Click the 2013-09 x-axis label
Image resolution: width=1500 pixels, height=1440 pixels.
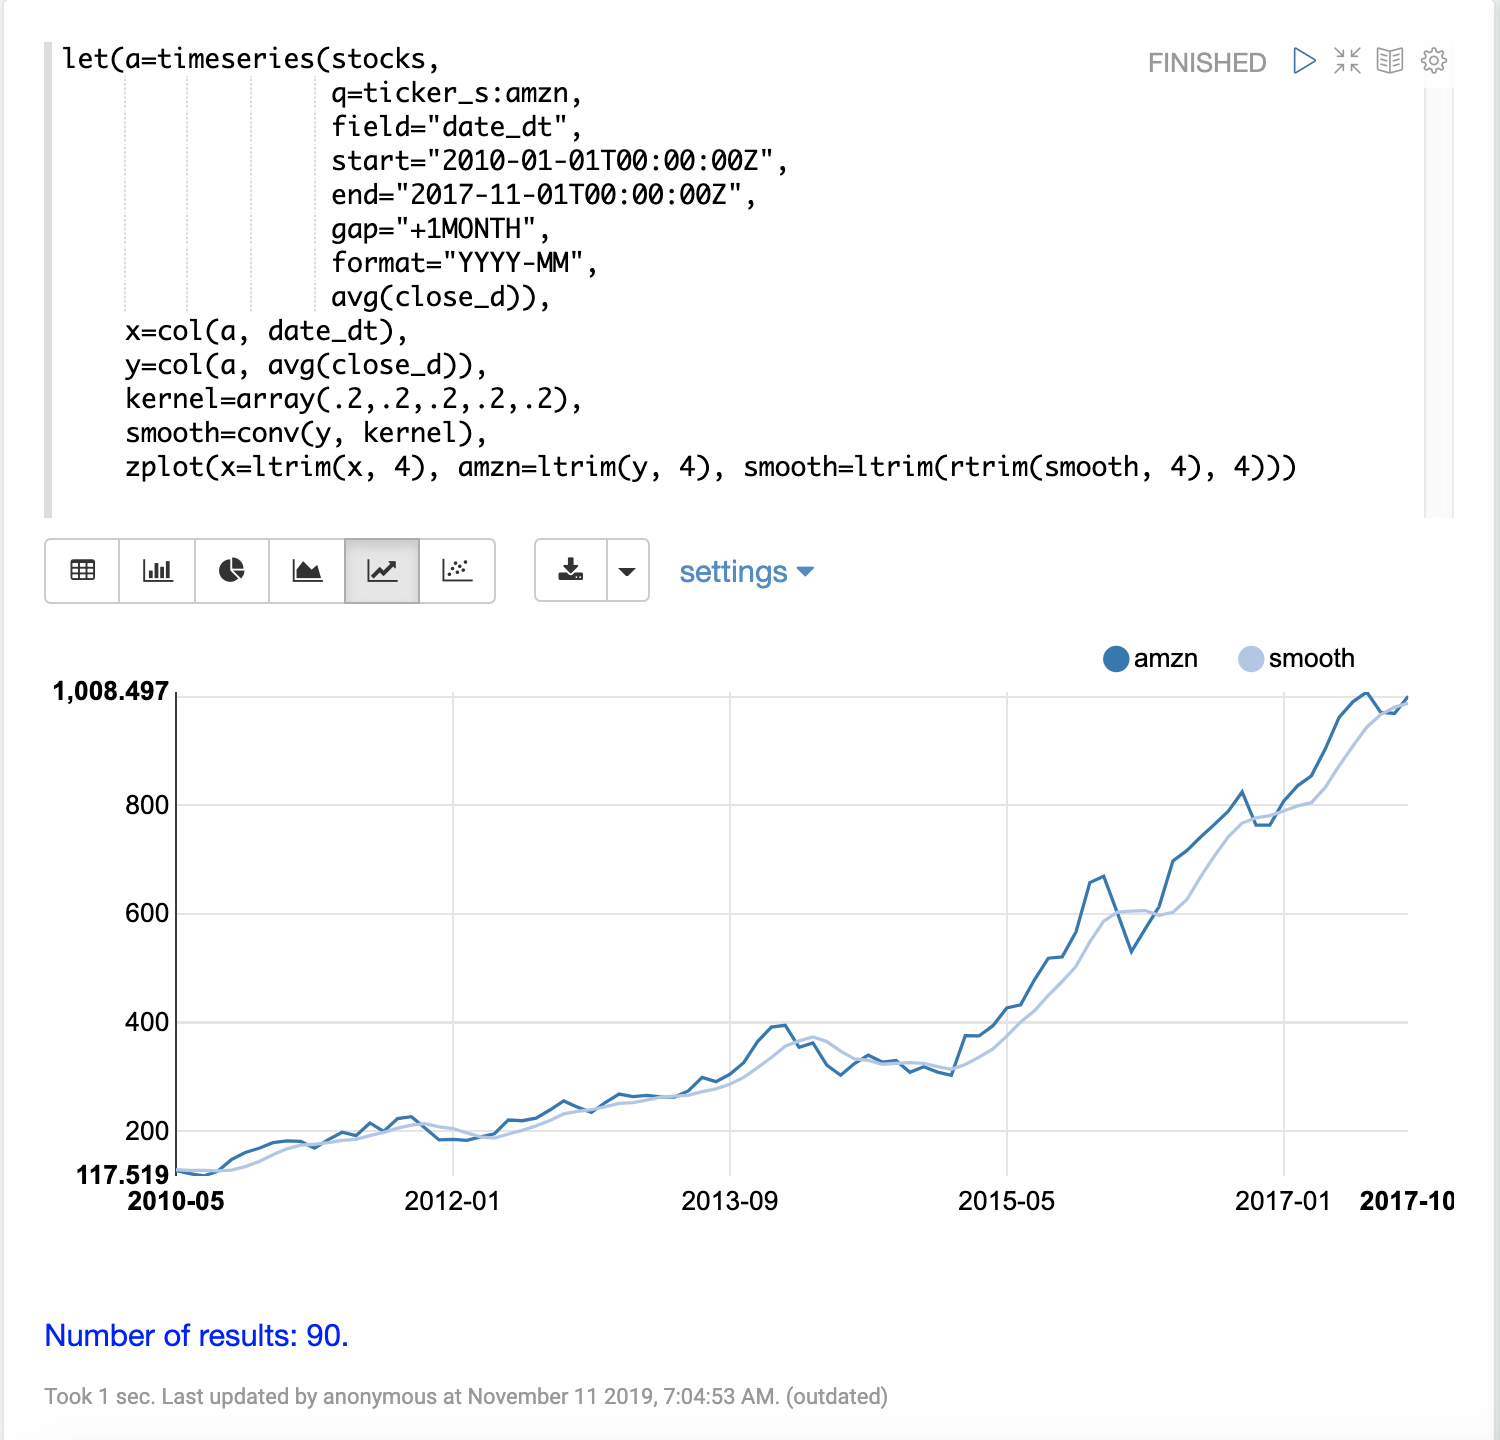(729, 1201)
